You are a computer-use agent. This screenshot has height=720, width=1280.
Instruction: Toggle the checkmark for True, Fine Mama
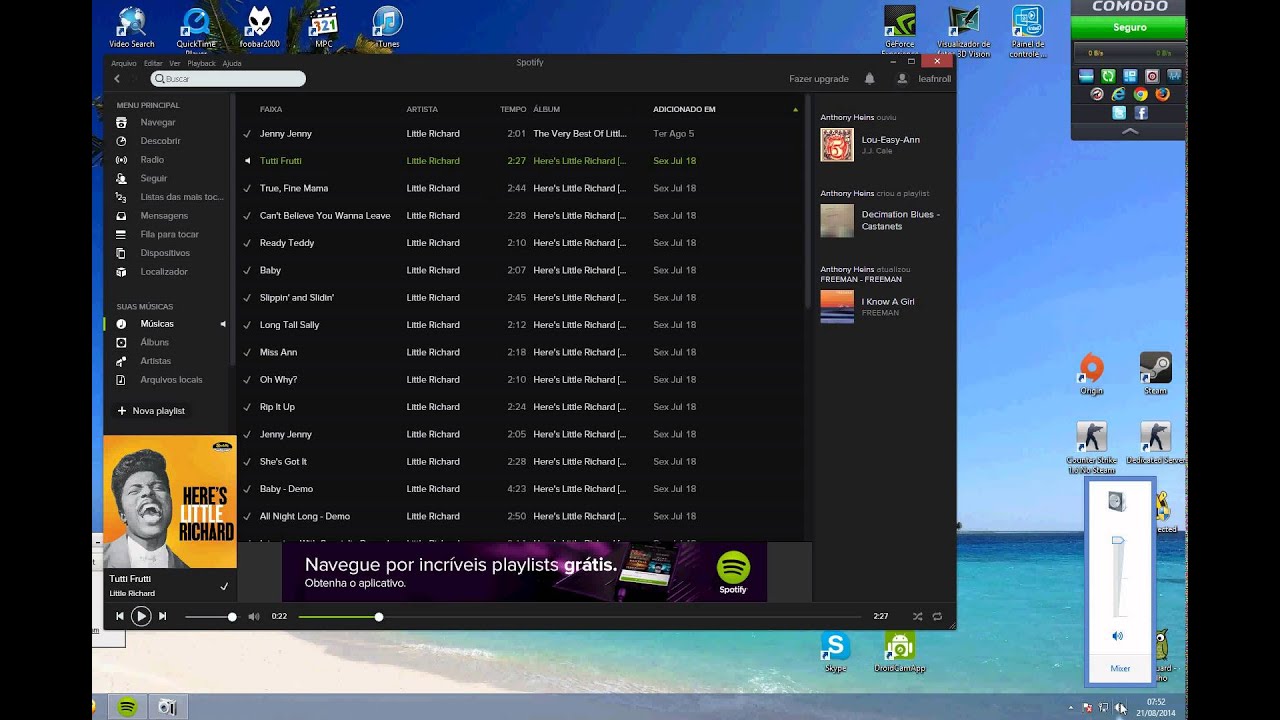tap(247, 188)
